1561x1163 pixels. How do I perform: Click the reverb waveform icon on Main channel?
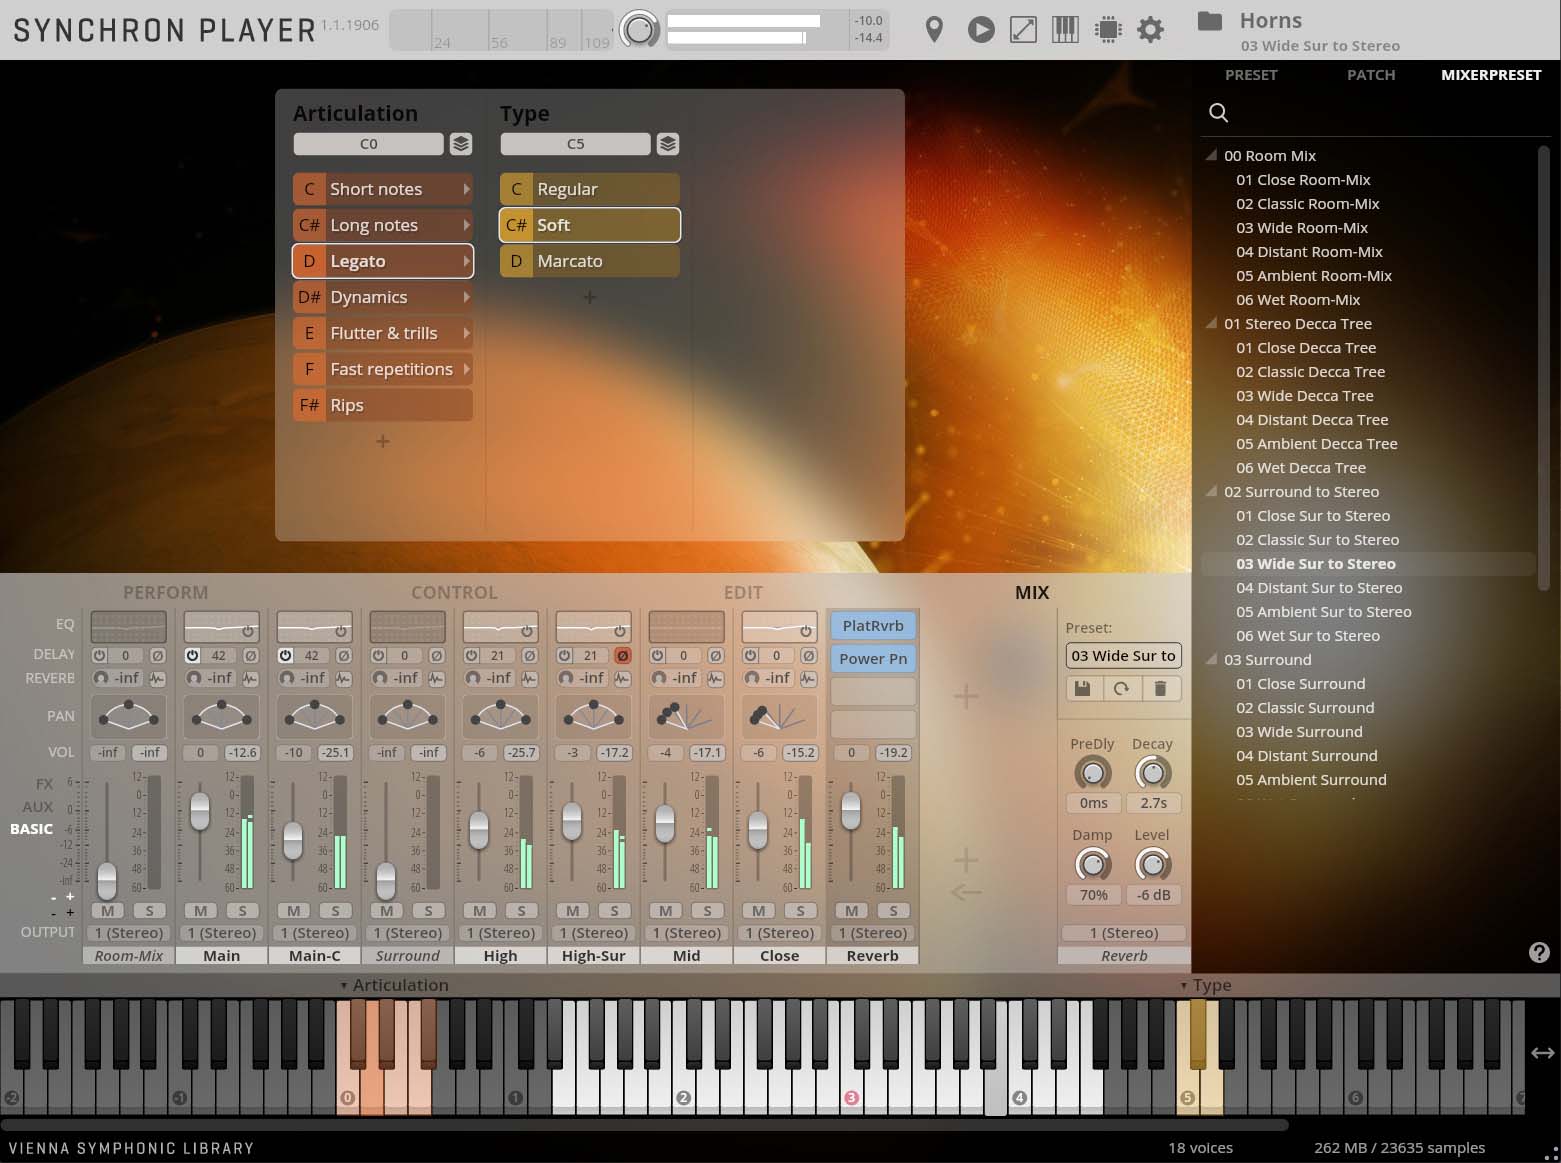pyautogui.click(x=250, y=678)
